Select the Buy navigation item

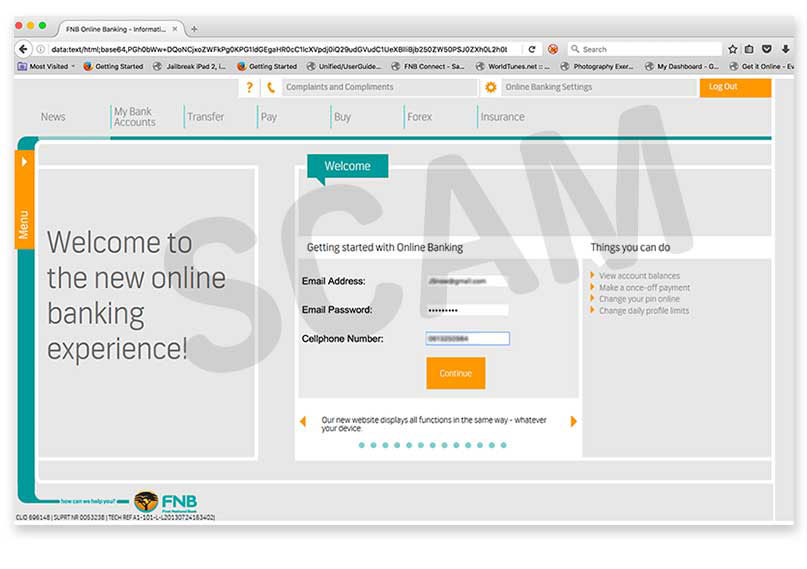[x=342, y=117]
